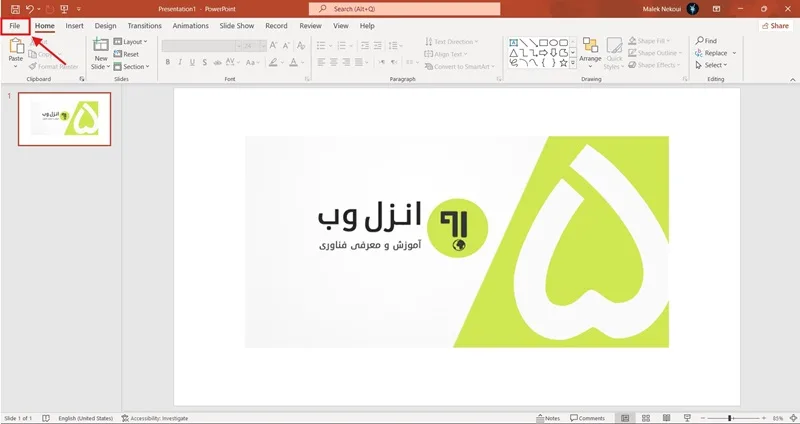Open Select dropdown in Editing group
Screen dimensions: 800x424
pyautogui.click(x=710, y=65)
